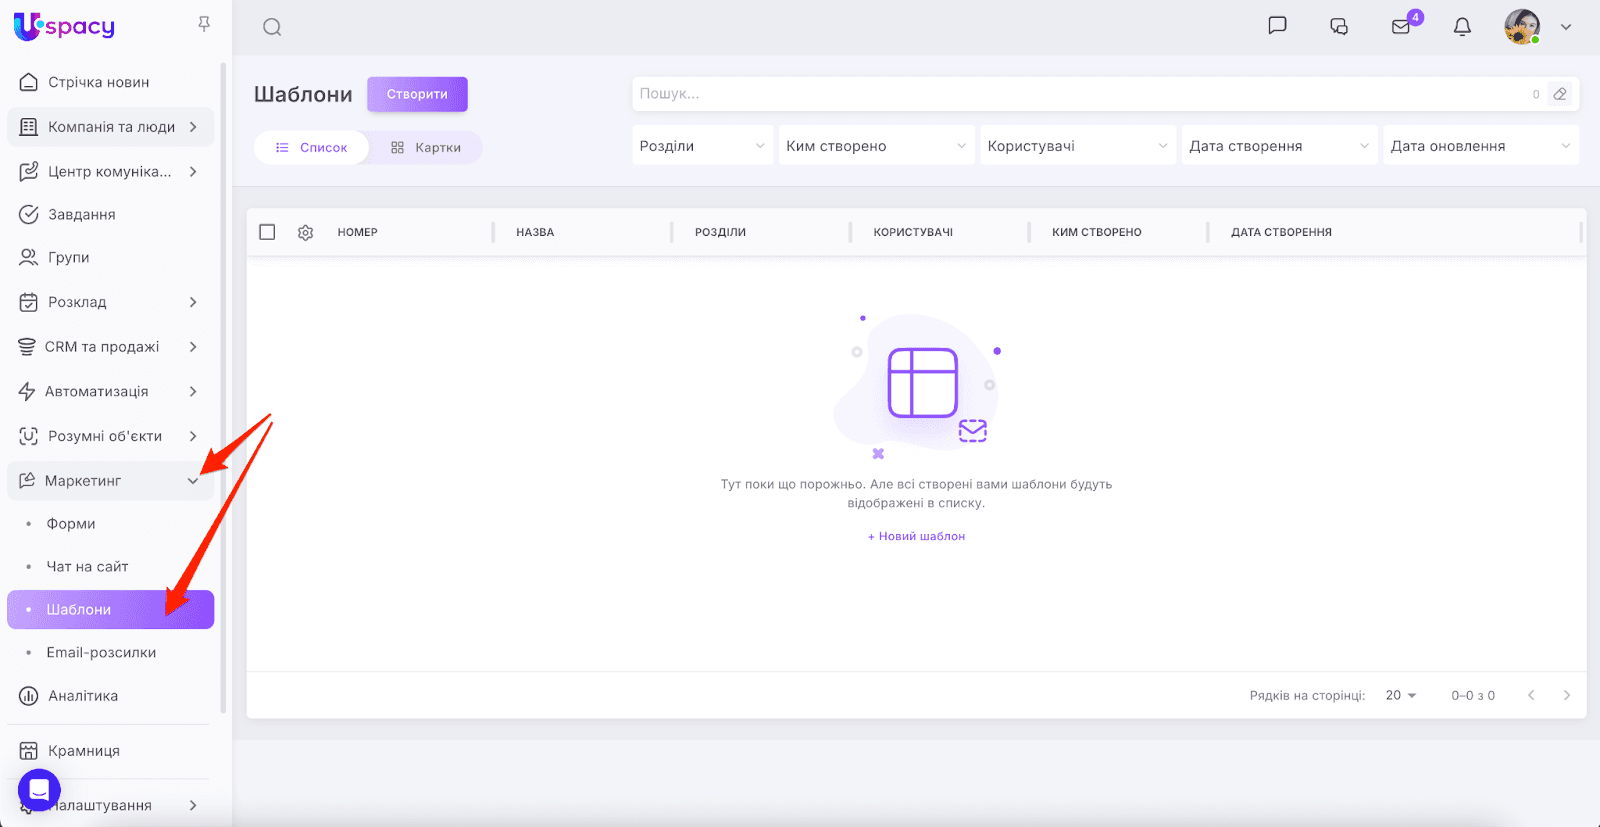Collapse the Маркетинг menu section
Screen dimensions: 1600x827
pyautogui.click(x=193, y=481)
